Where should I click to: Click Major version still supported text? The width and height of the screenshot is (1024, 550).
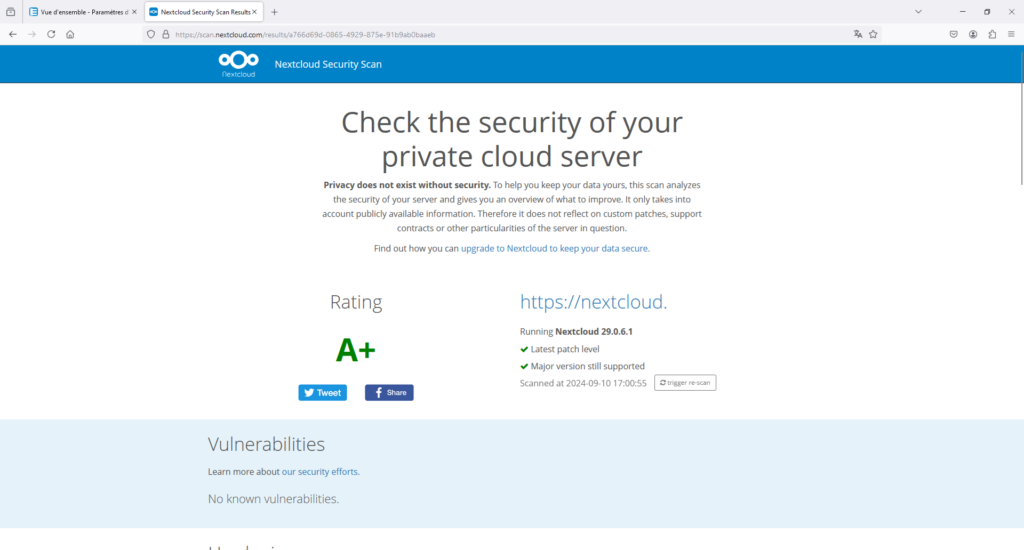tap(588, 366)
